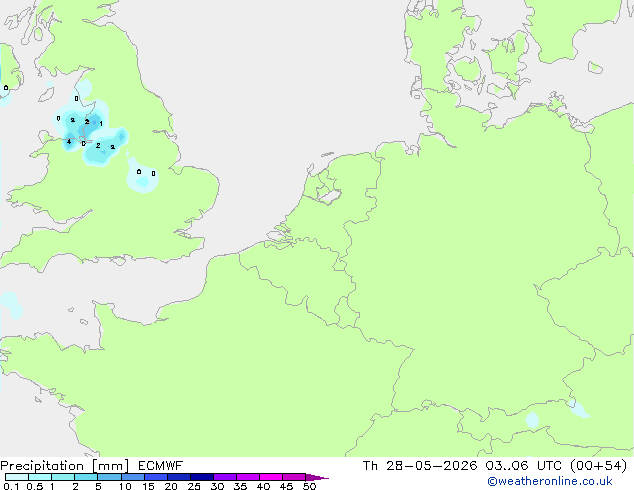Click the '0.1' legend scale label
This screenshot has height=490, width=634.
(x=11, y=486)
